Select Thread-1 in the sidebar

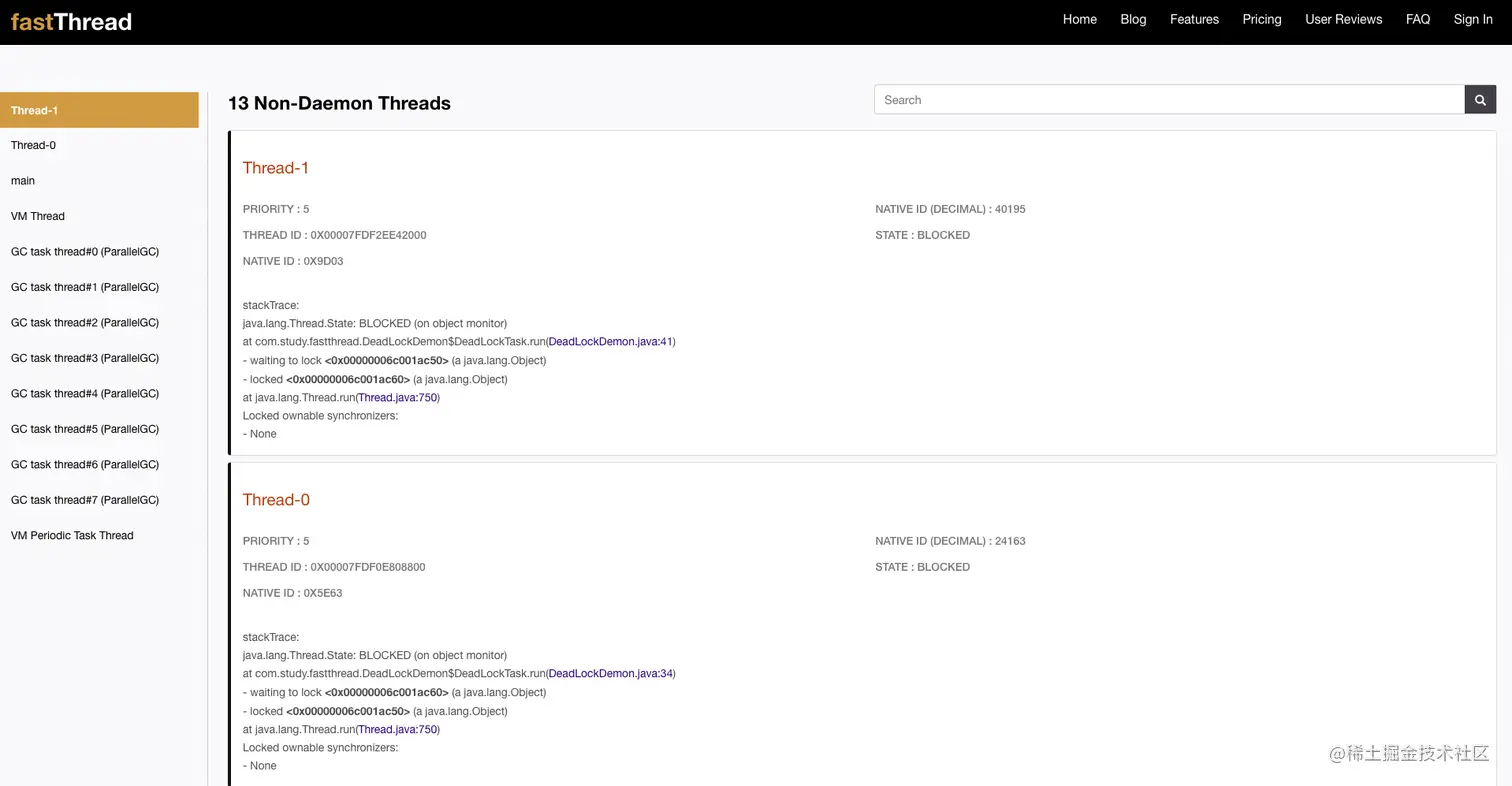point(99,110)
